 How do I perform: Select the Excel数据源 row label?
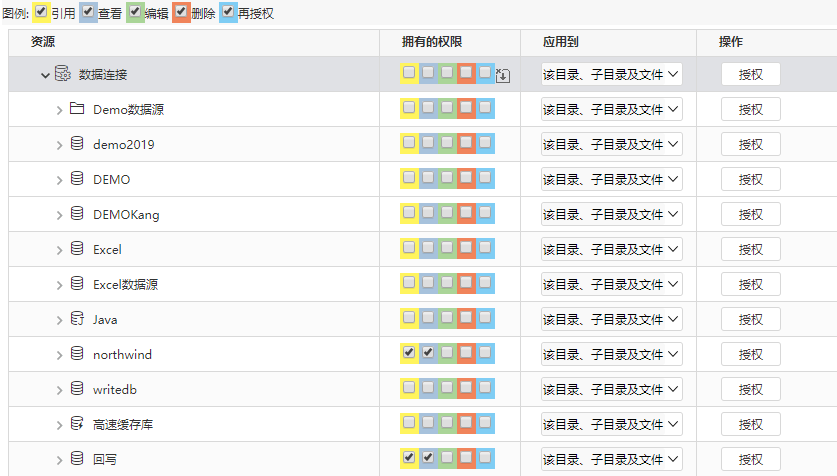coord(125,284)
